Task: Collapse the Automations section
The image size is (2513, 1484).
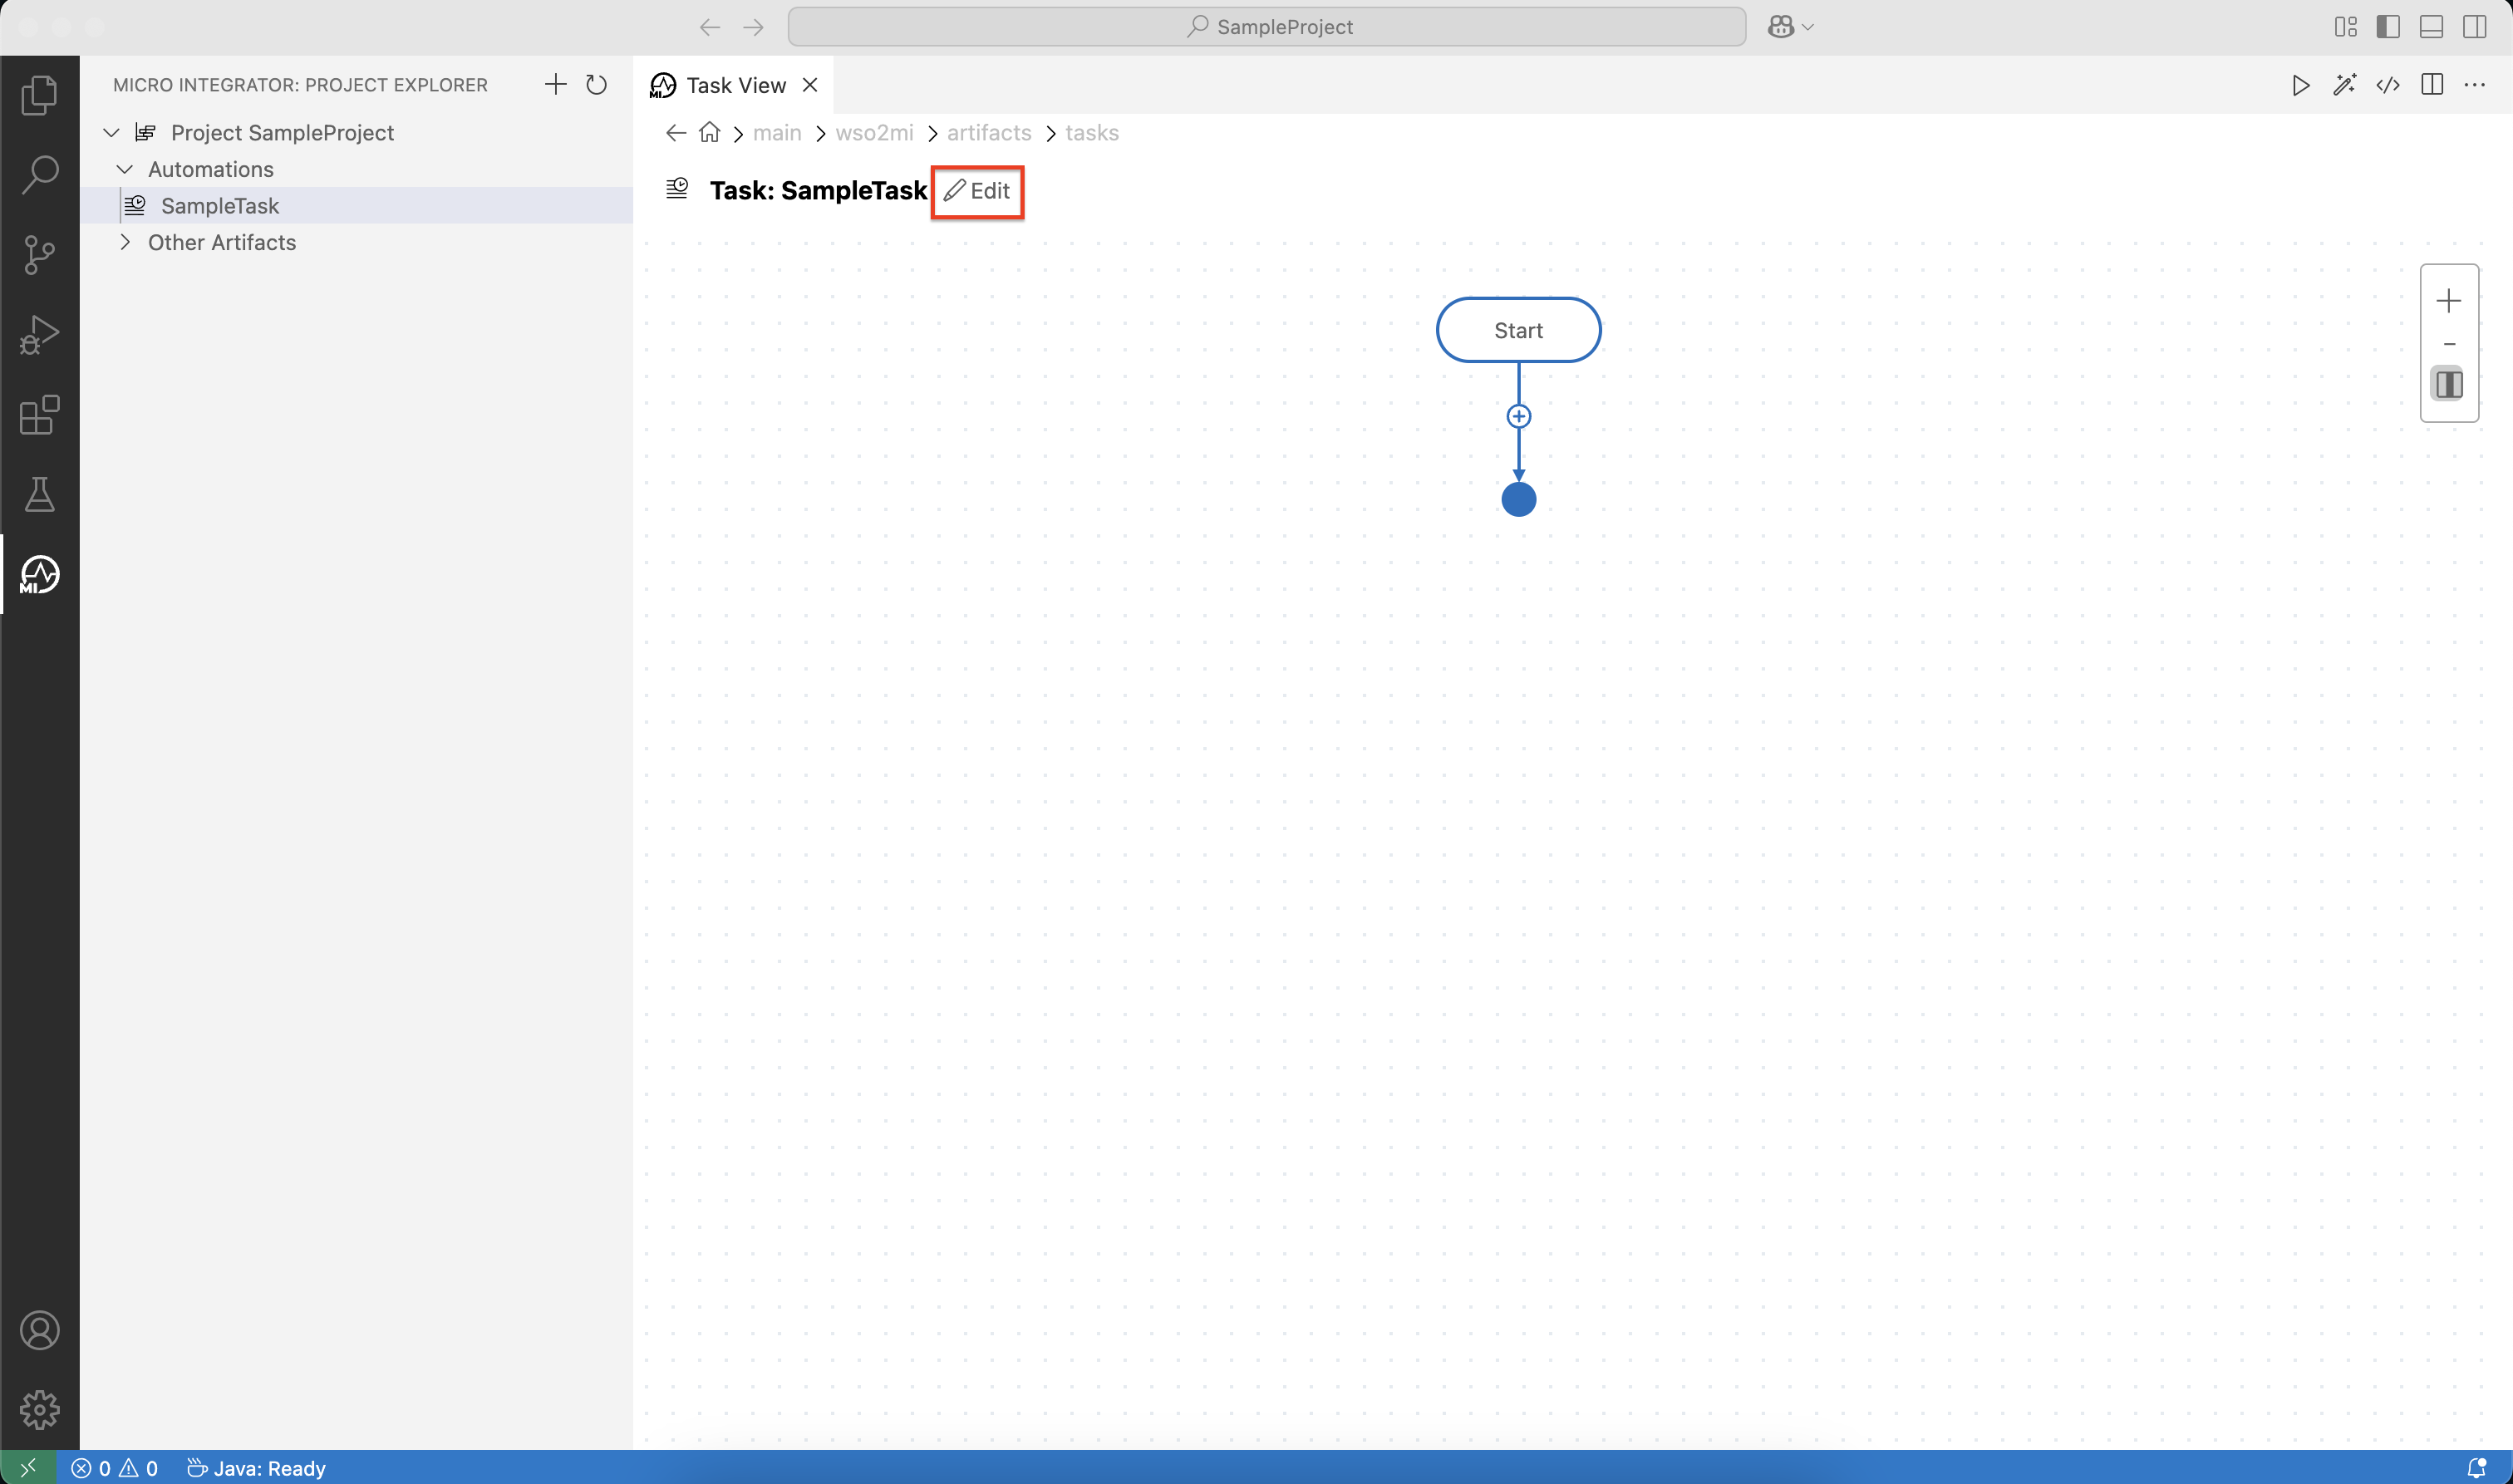Action: 125,168
